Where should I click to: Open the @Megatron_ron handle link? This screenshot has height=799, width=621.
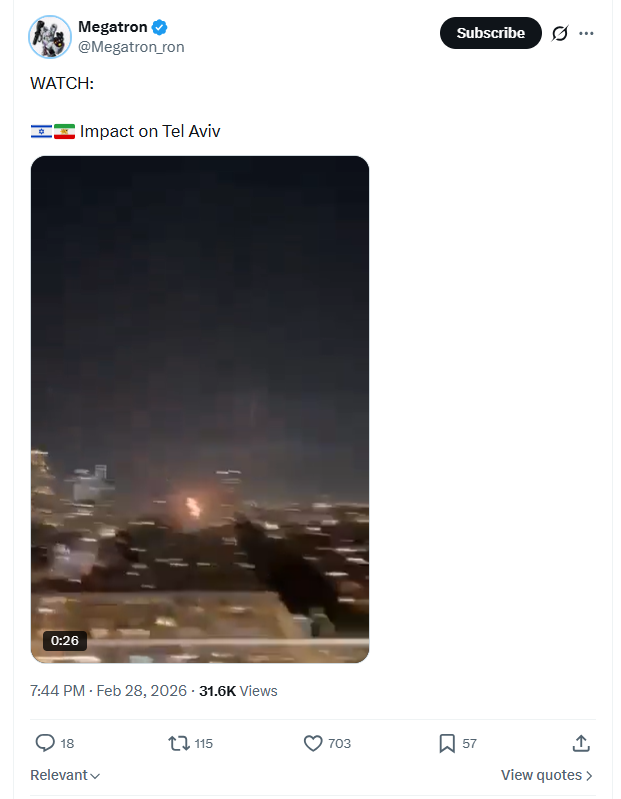point(131,47)
